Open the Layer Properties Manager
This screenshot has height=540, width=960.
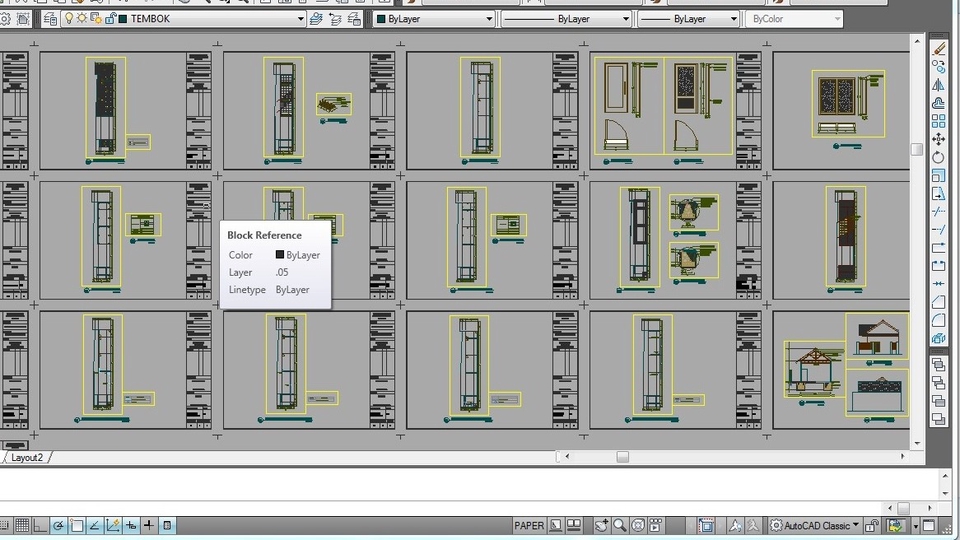click(x=50, y=19)
